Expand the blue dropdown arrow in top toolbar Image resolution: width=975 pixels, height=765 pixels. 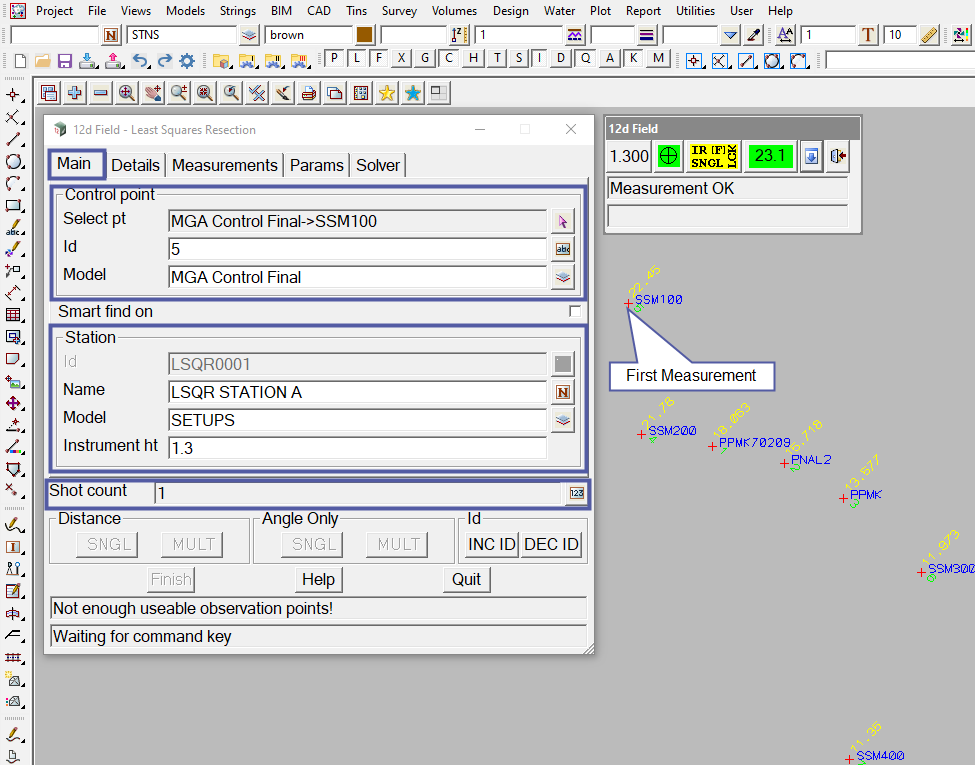coord(730,35)
